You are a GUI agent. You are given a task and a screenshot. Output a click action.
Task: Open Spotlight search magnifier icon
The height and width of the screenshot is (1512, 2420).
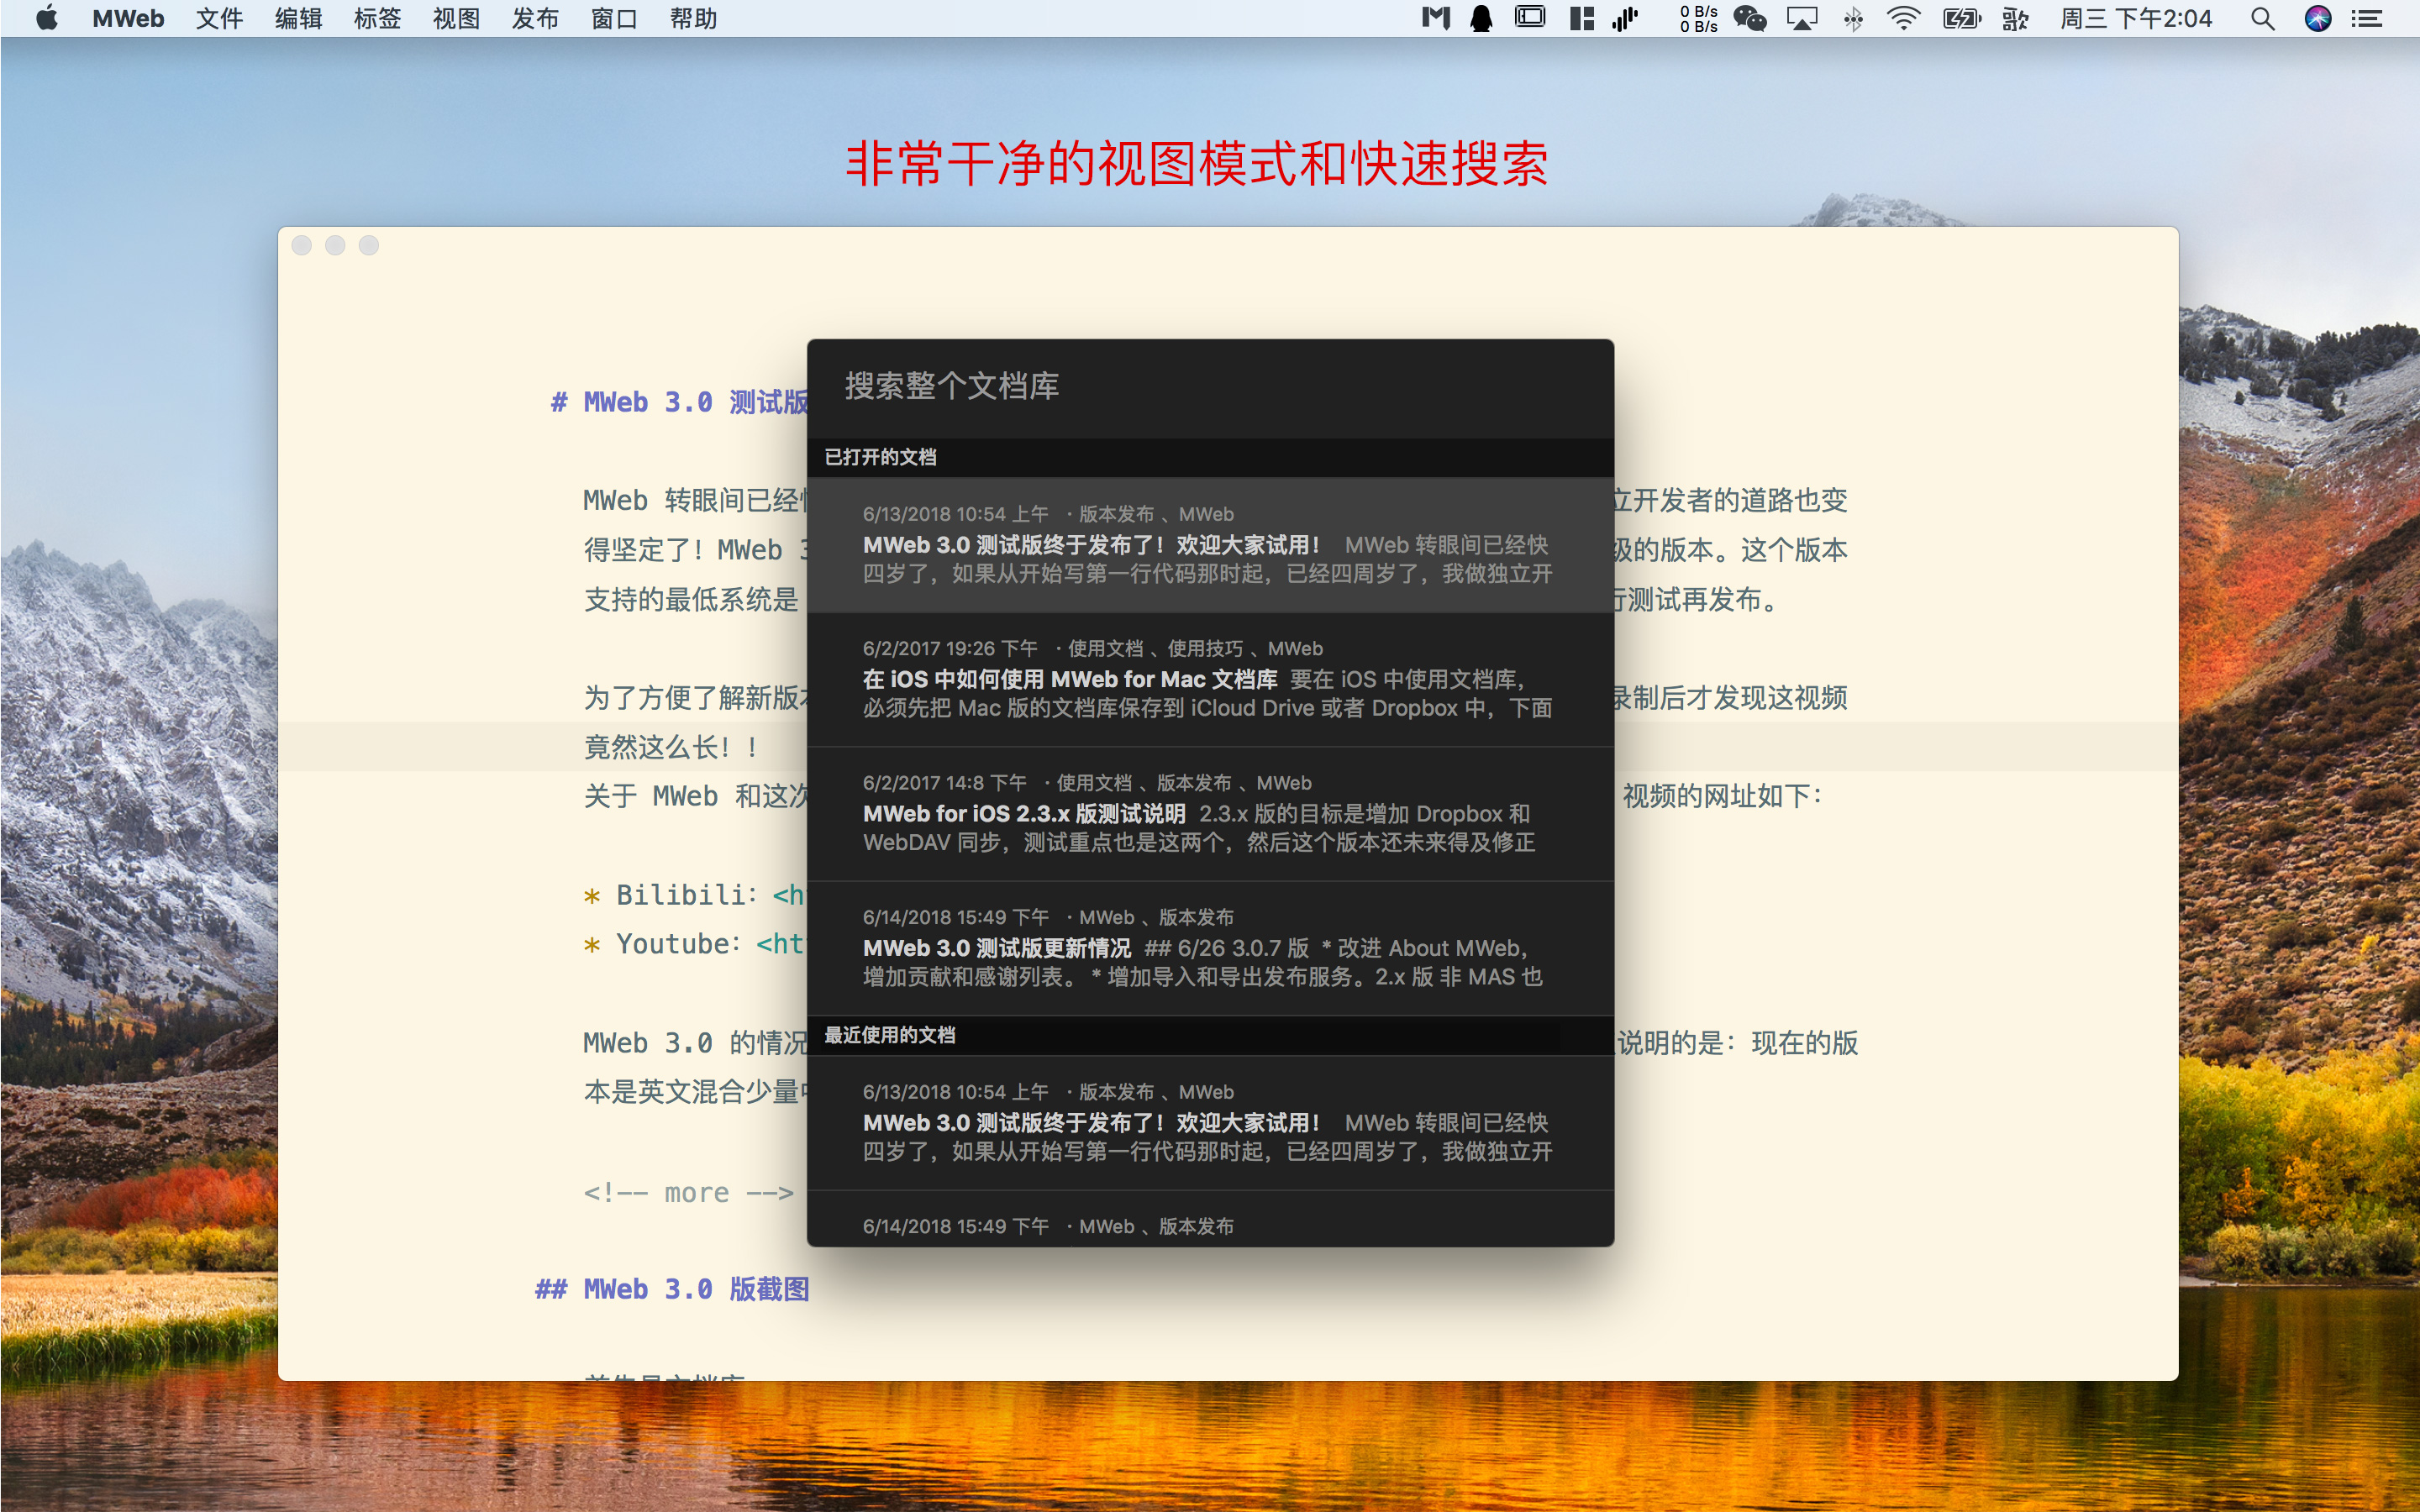(x=2262, y=18)
